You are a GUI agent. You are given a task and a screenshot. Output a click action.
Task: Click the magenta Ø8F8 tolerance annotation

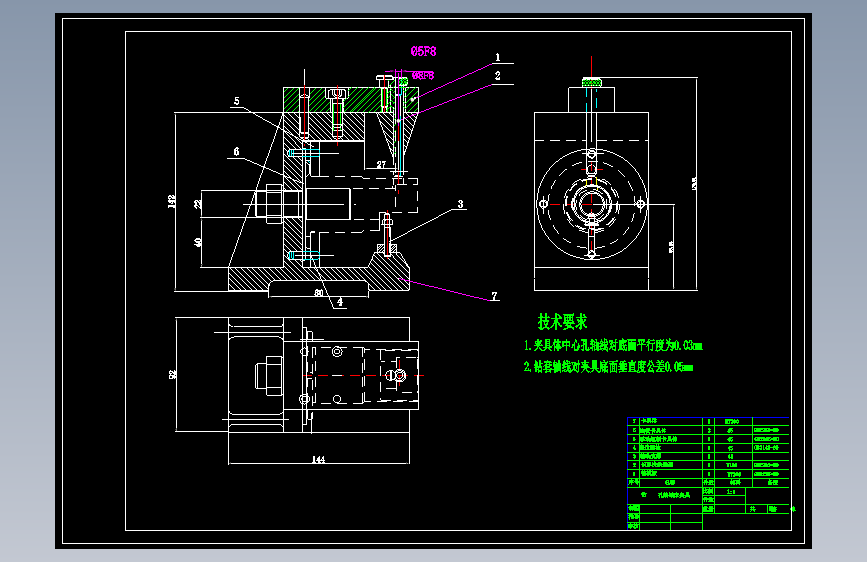[423, 75]
